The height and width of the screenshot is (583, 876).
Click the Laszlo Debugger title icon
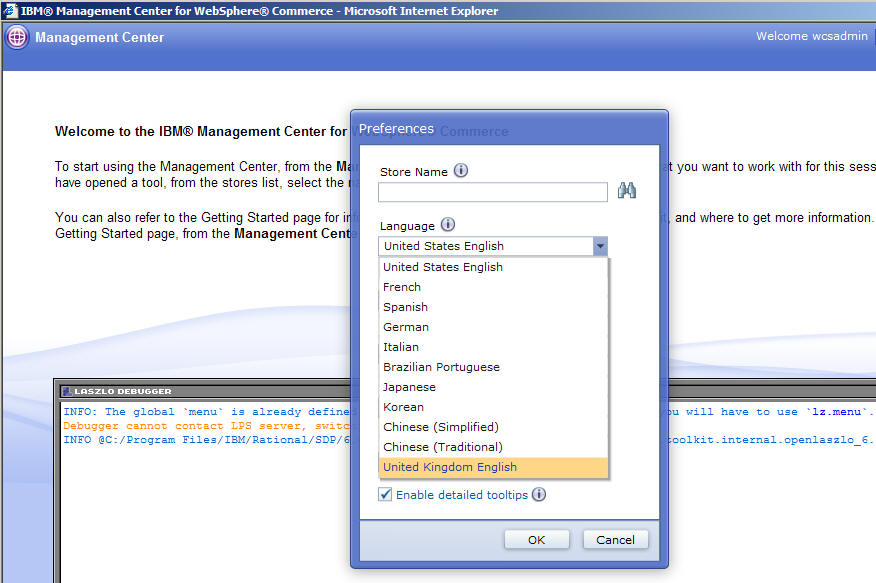coord(67,391)
